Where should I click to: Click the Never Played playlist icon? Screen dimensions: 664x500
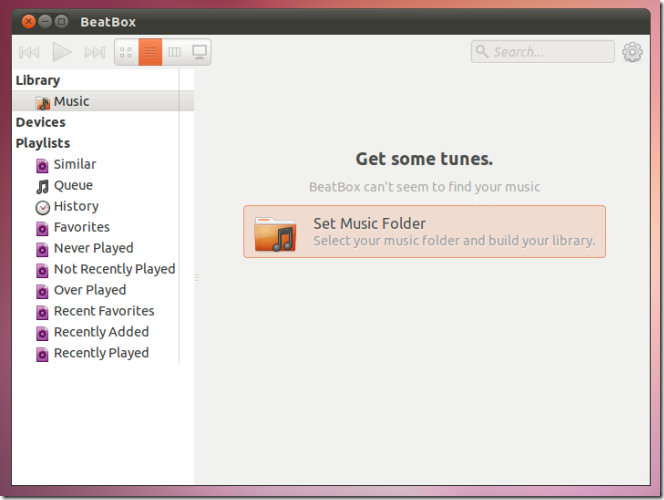point(42,249)
